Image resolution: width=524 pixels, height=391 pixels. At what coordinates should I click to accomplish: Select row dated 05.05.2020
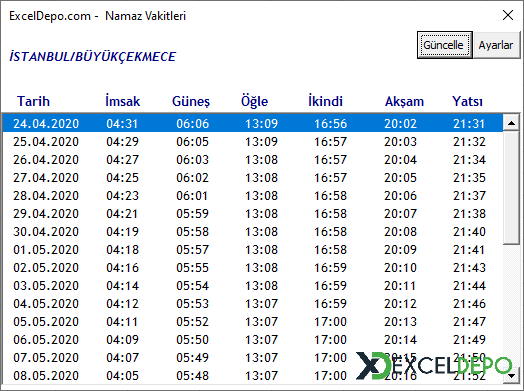click(253, 322)
